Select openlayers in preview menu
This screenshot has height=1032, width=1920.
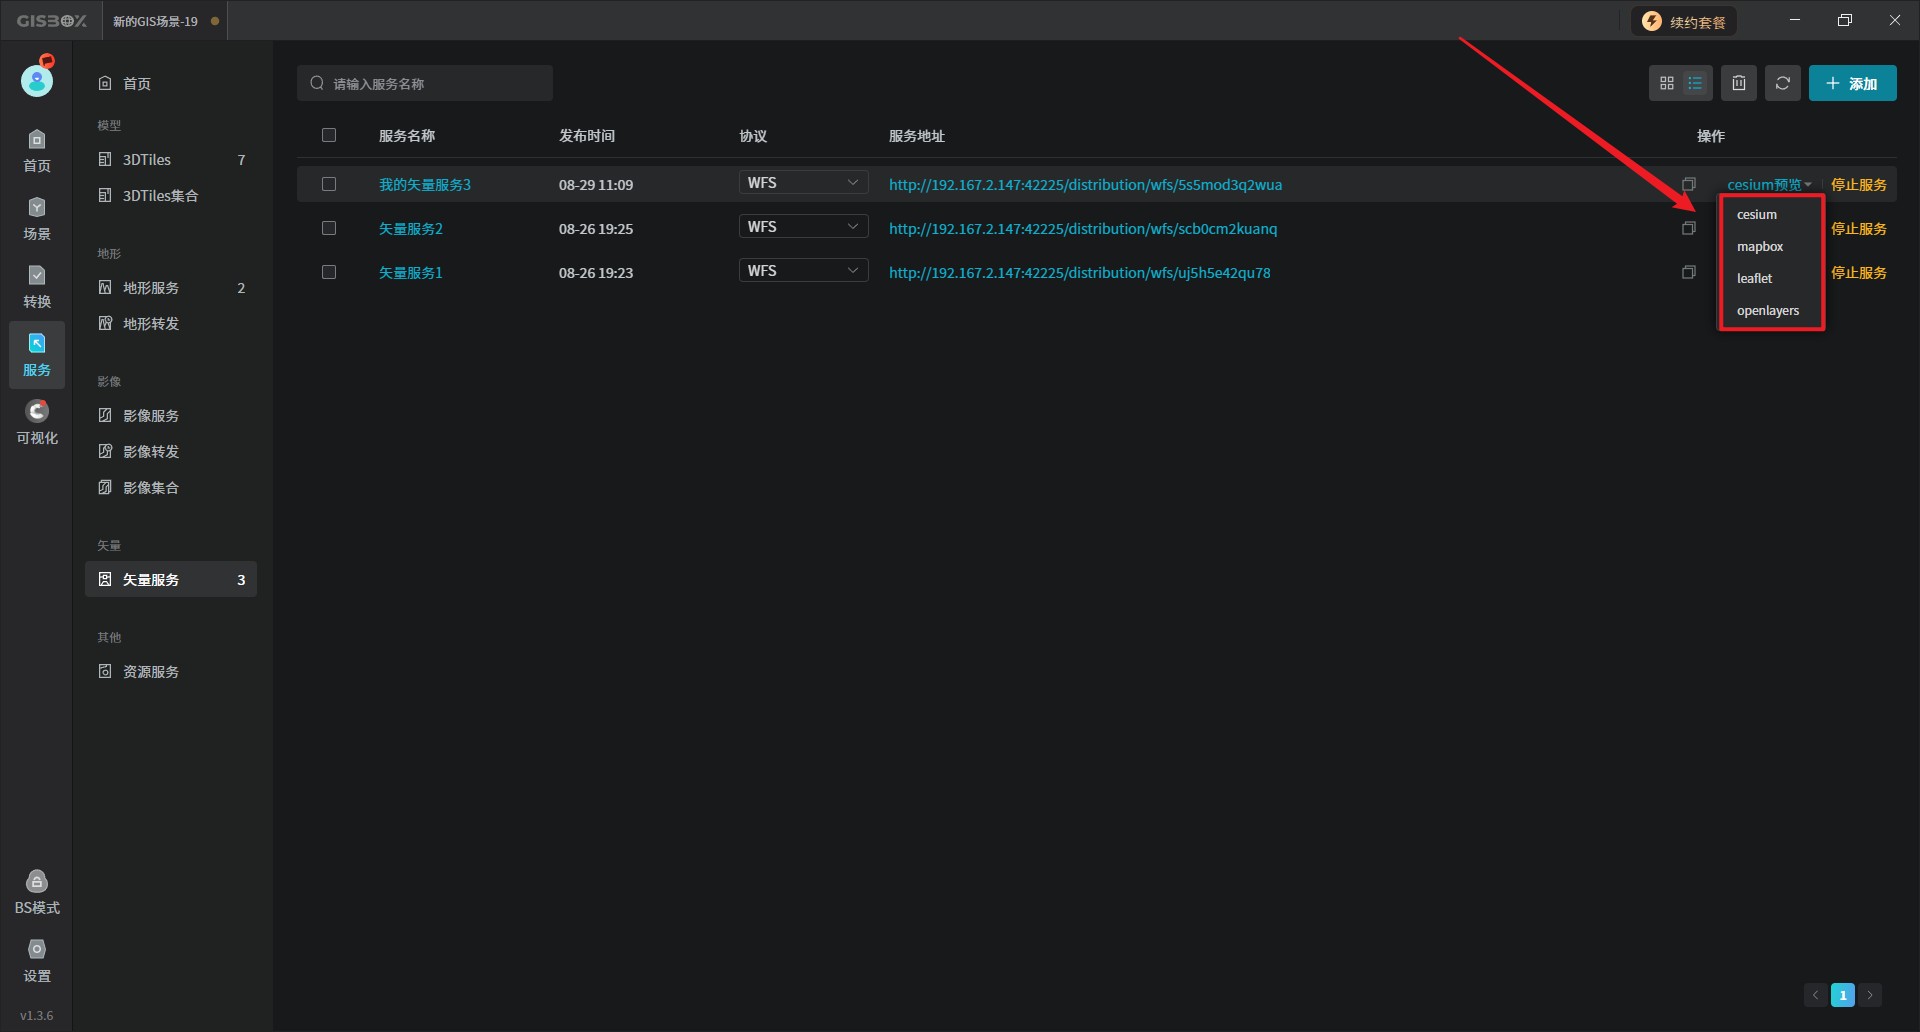(x=1767, y=310)
